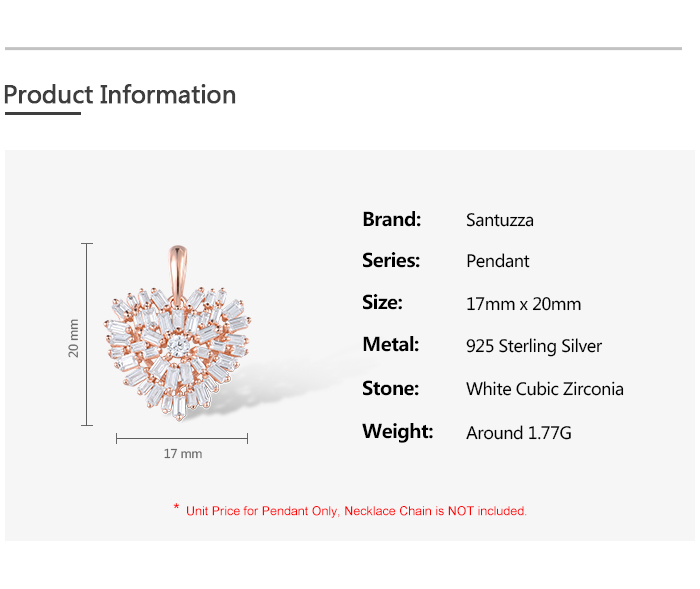Click the red chain-not-included notice text

356,511
